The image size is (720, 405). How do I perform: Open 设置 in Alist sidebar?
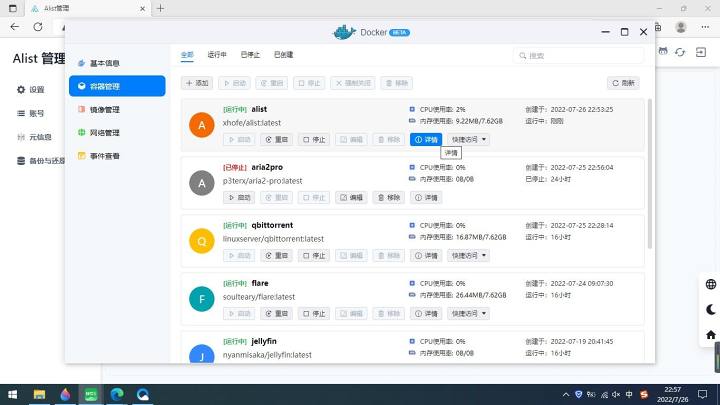click(x=31, y=90)
